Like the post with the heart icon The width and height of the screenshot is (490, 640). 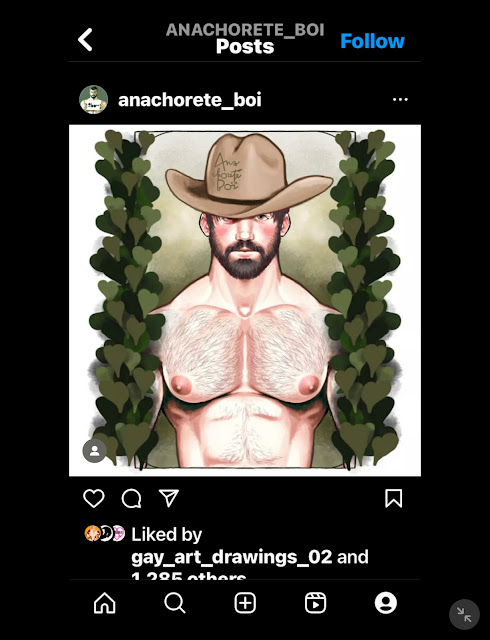click(94, 498)
